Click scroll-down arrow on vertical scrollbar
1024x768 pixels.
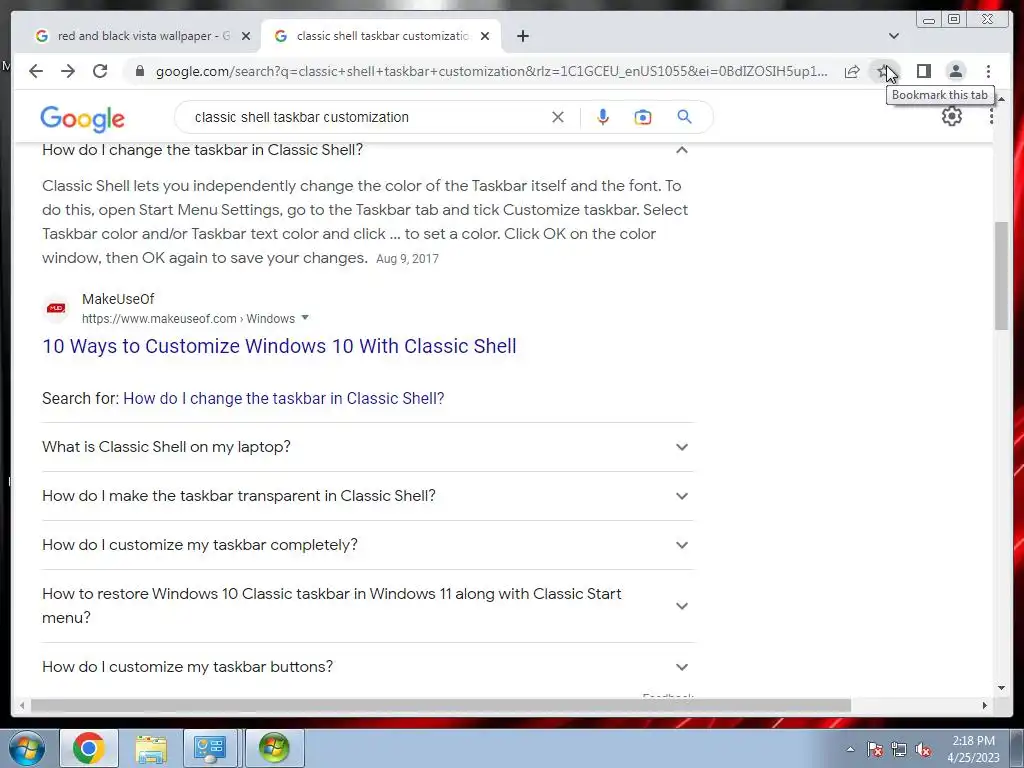point(1001,687)
